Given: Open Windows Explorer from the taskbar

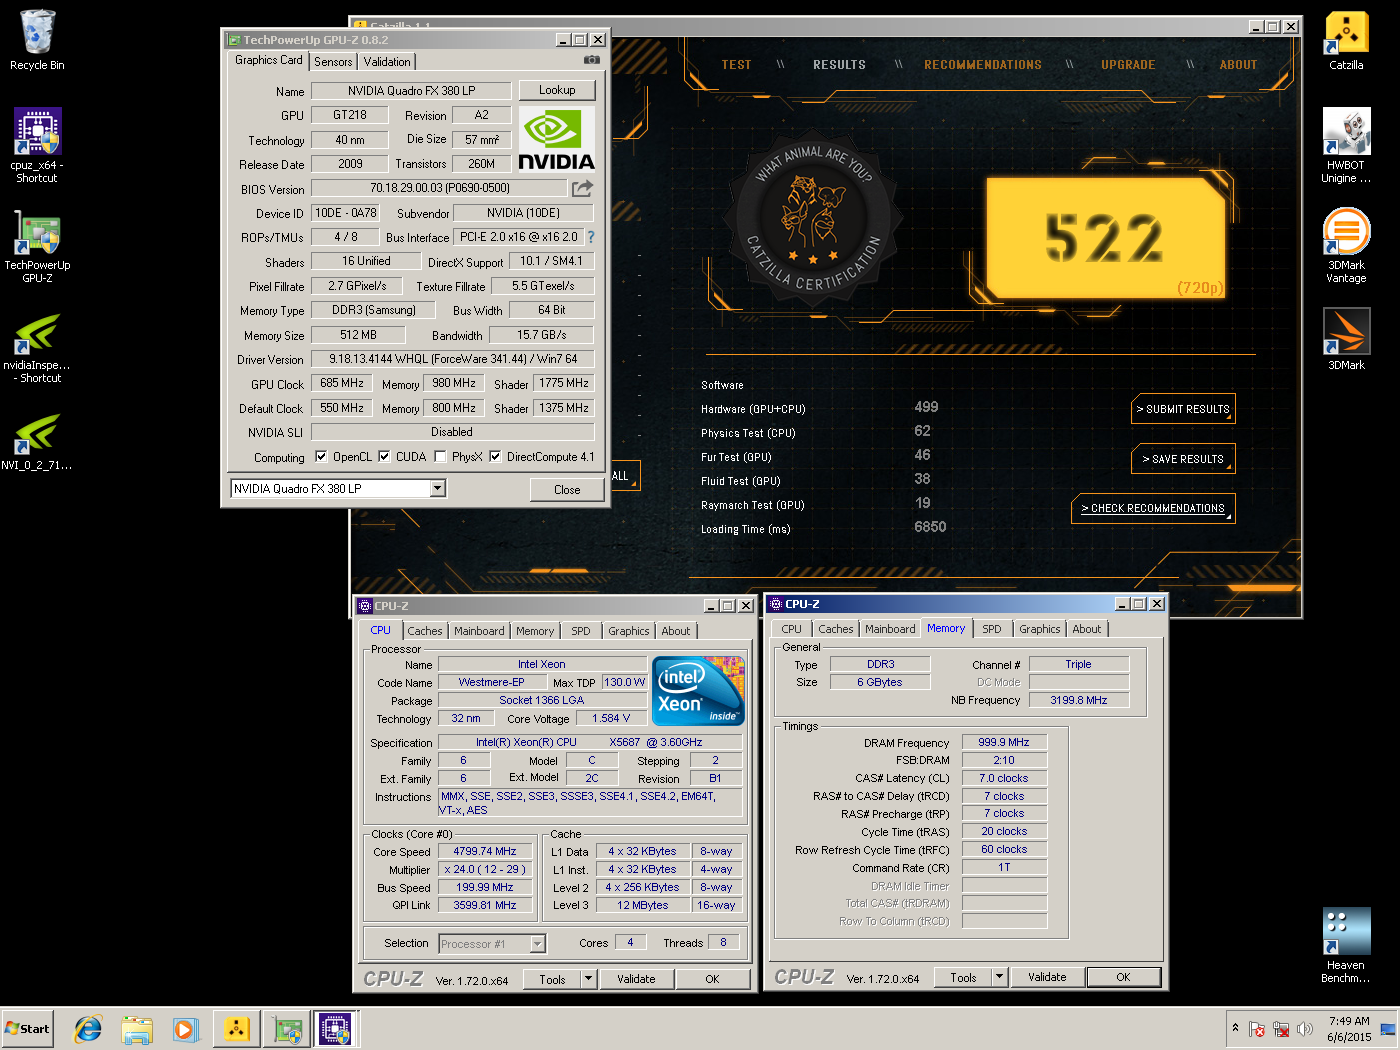Looking at the screenshot, I should tap(137, 1029).
